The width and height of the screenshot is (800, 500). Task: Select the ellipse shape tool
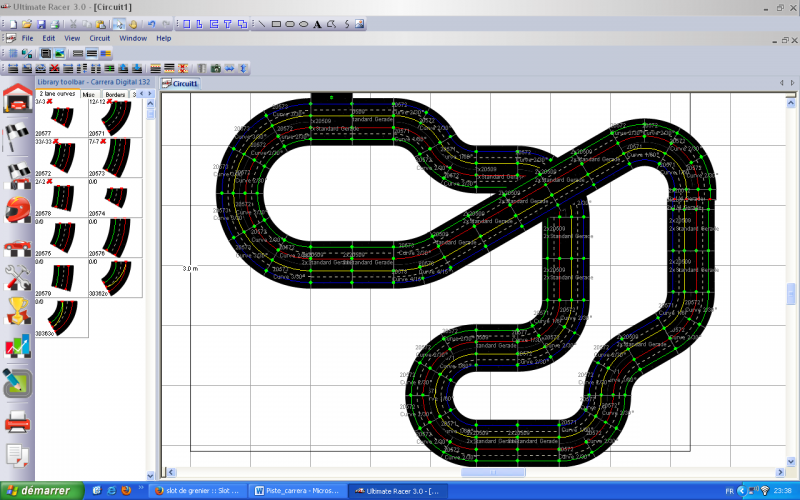pyautogui.click(x=289, y=23)
